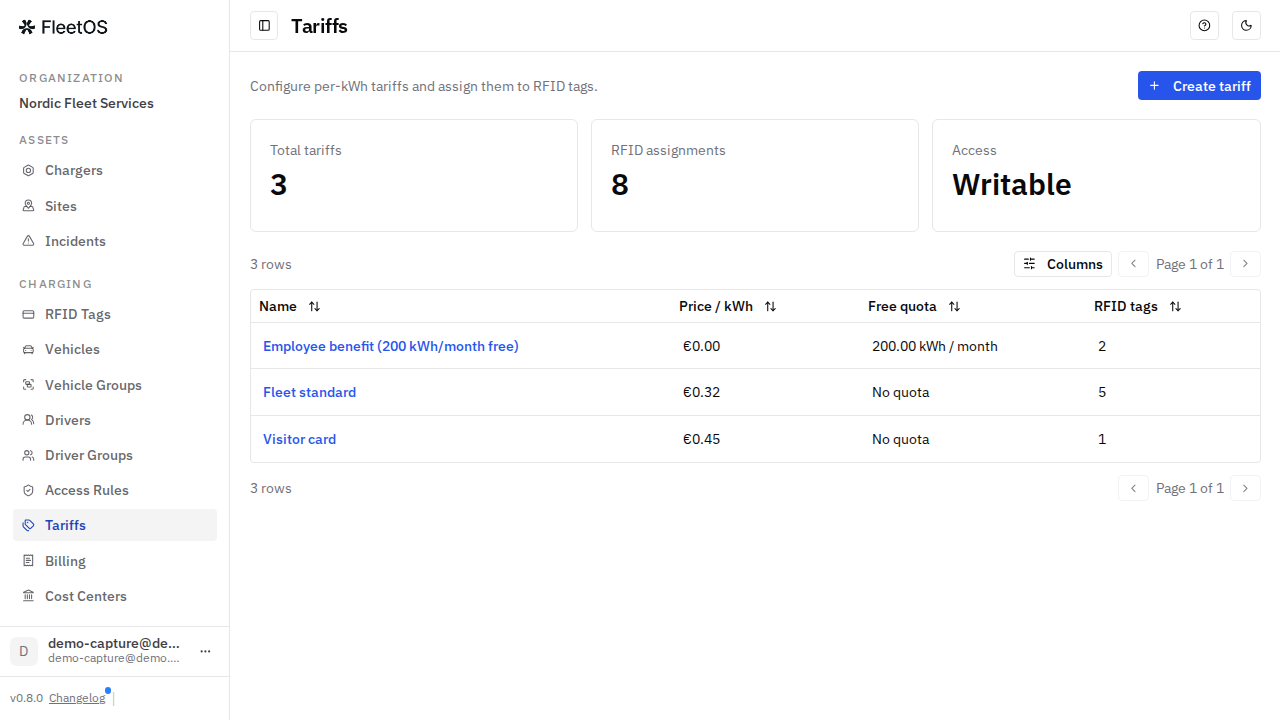Image resolution: width=1280 pixels, height=720 pixels.
Task: Click the Create tariff button
Action: click(1199, 86)
